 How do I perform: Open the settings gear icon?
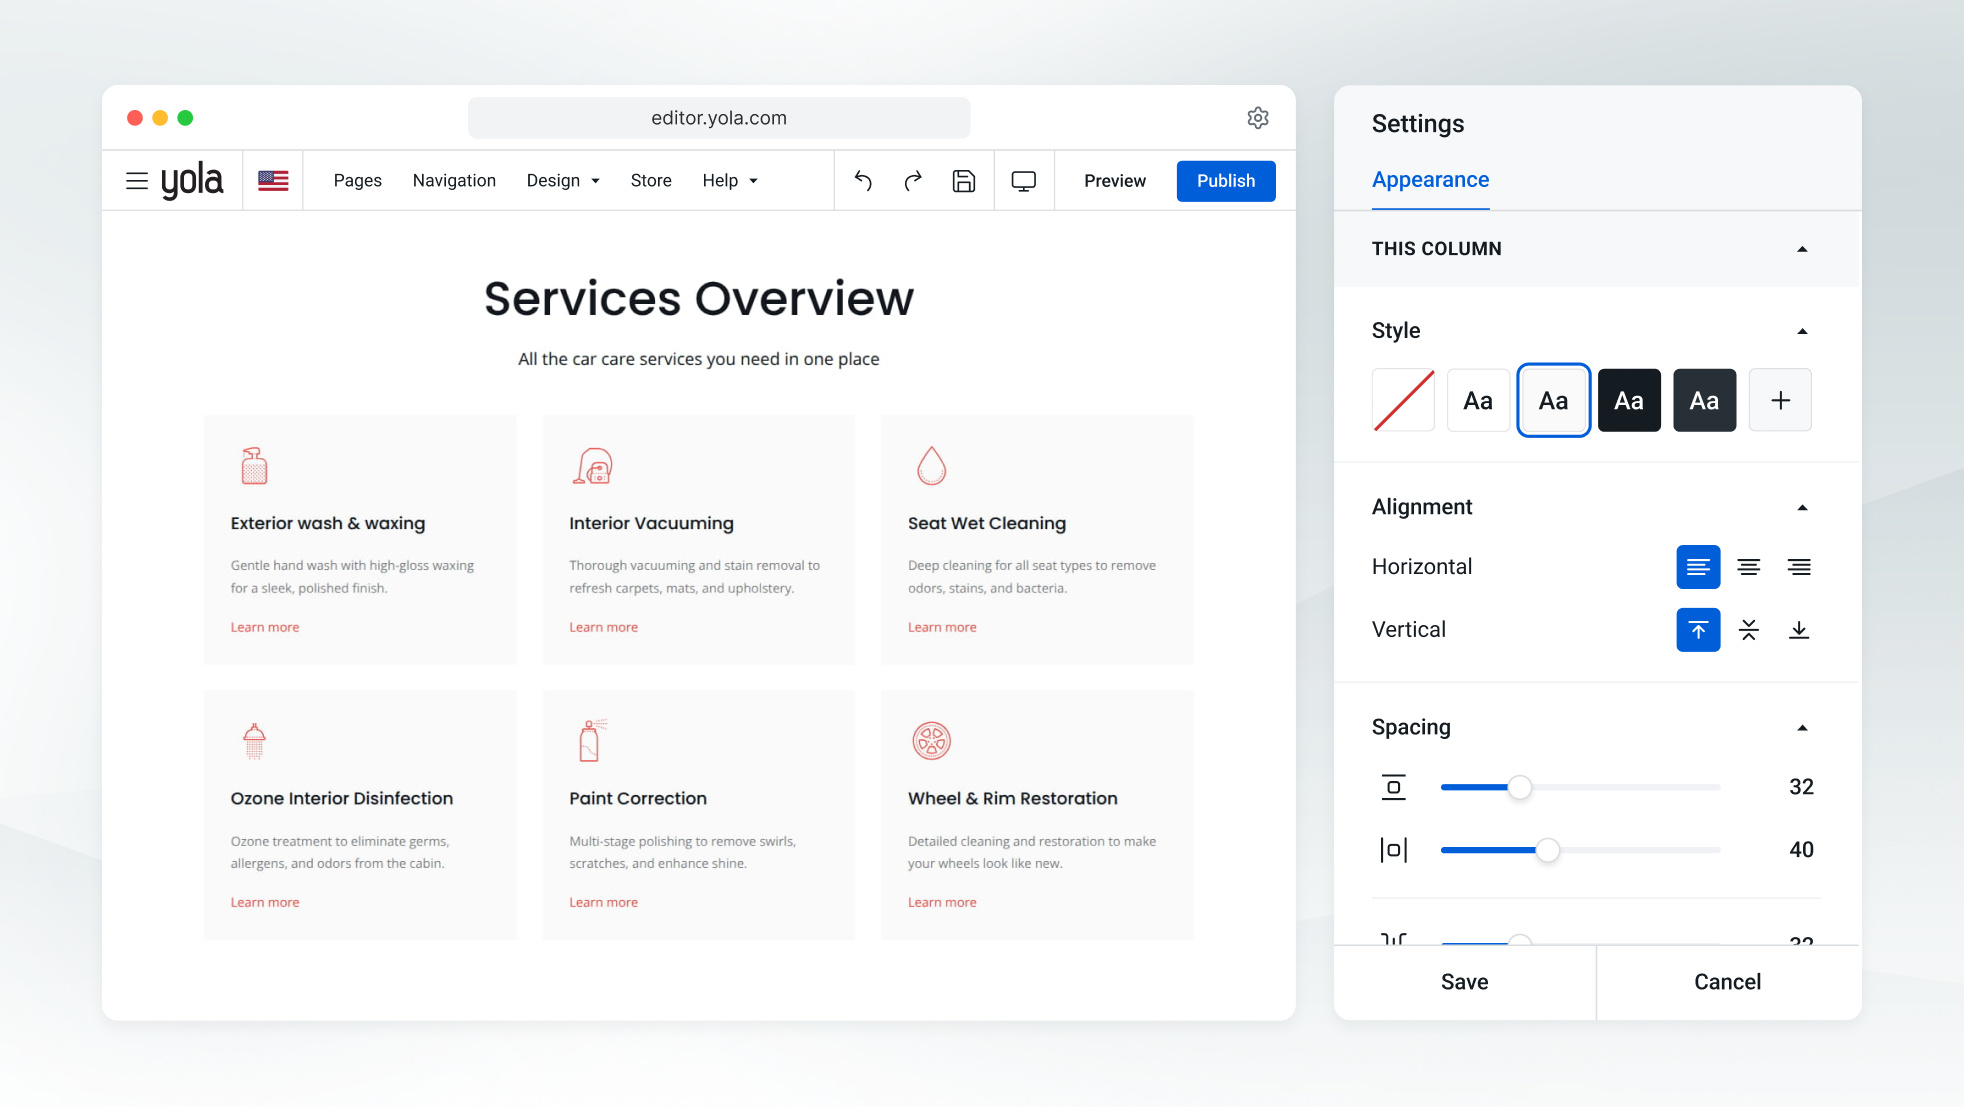1258,118
